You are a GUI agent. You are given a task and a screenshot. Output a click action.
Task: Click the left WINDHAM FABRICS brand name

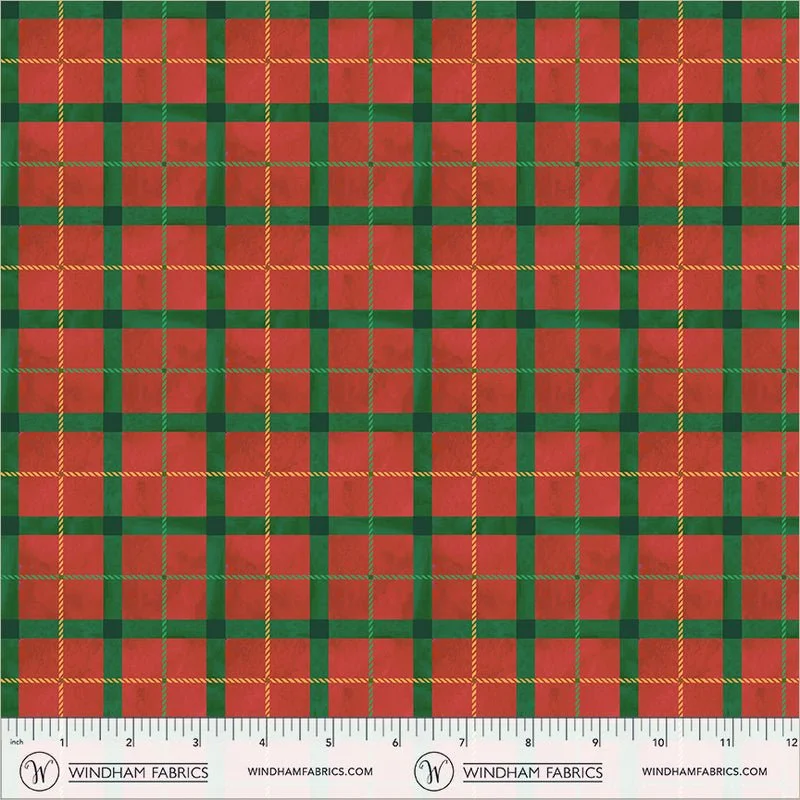point(138,772)
